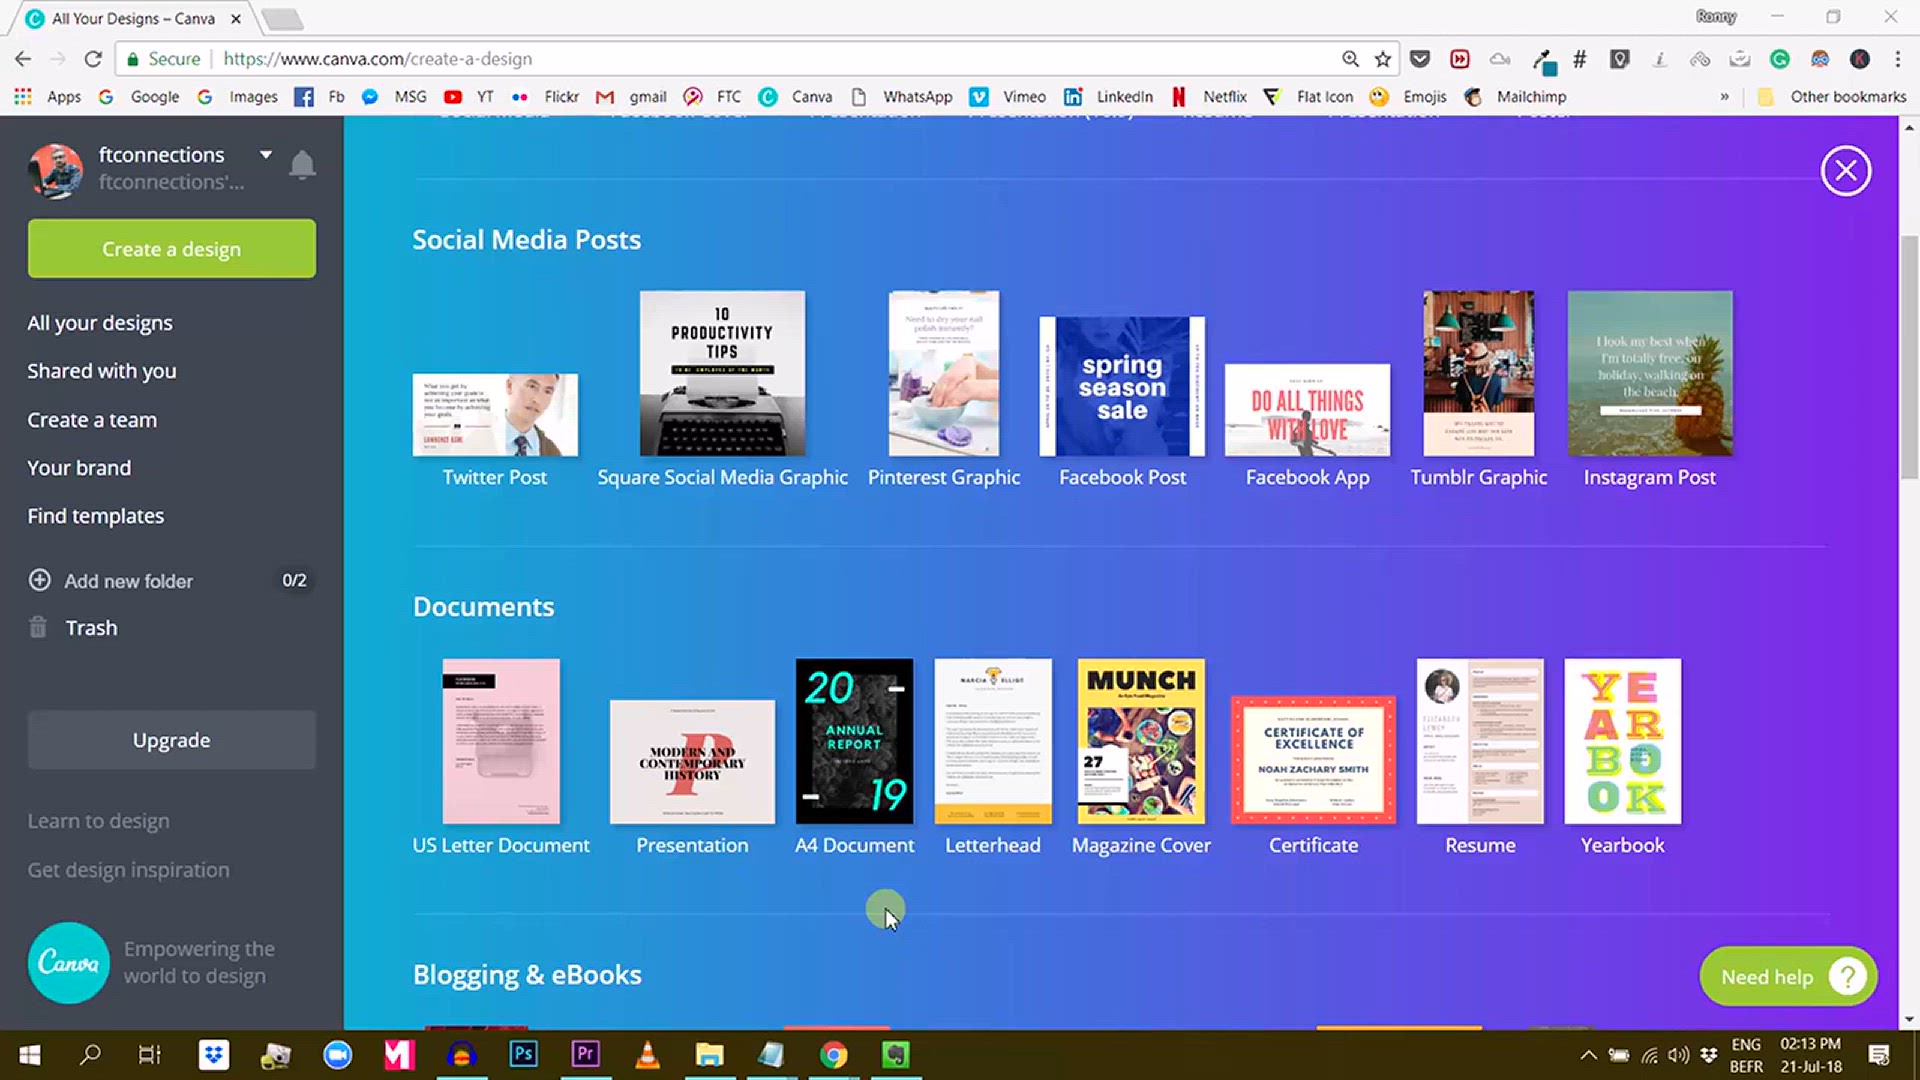Select the US Letter Document template
Screen dimensions: 1920x1080
501,741
